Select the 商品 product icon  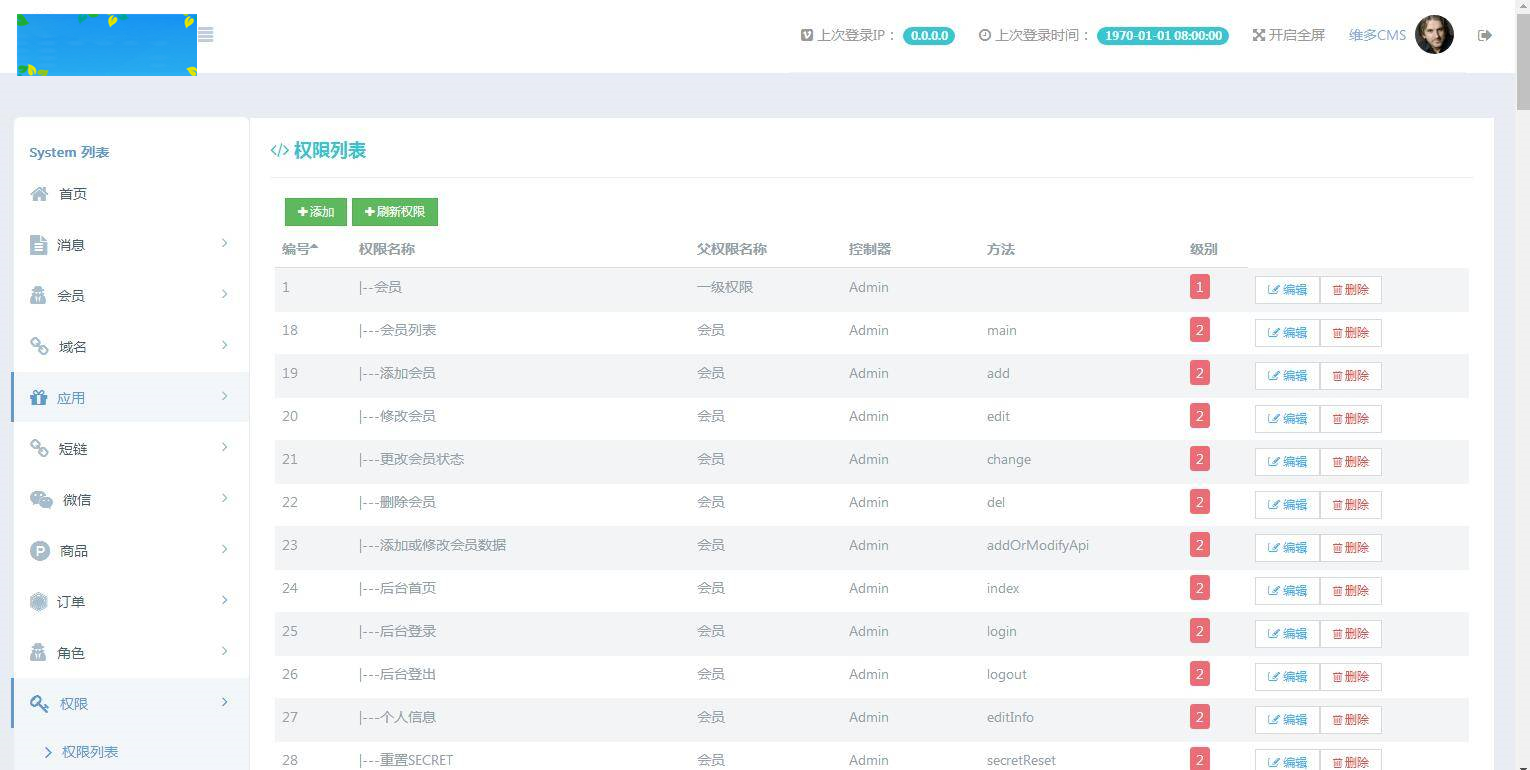38,550
